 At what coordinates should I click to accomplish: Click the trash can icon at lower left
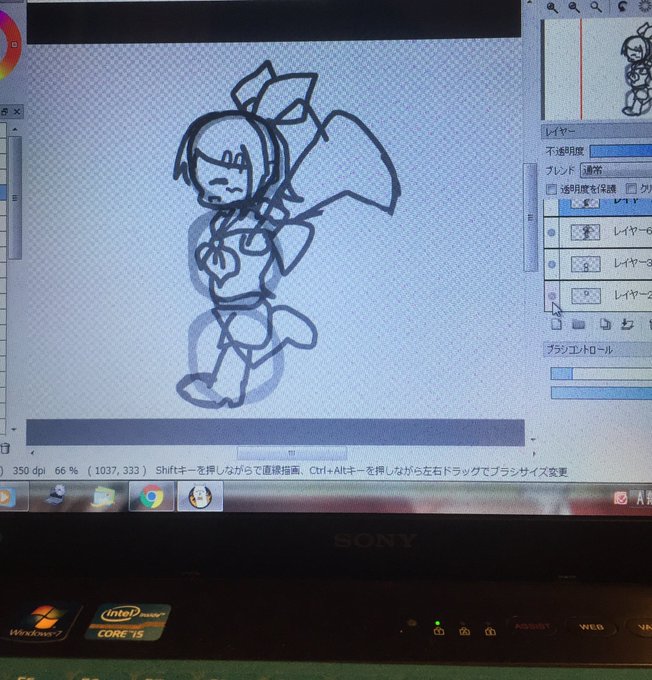pyautogui.click(x=5, y=448)
